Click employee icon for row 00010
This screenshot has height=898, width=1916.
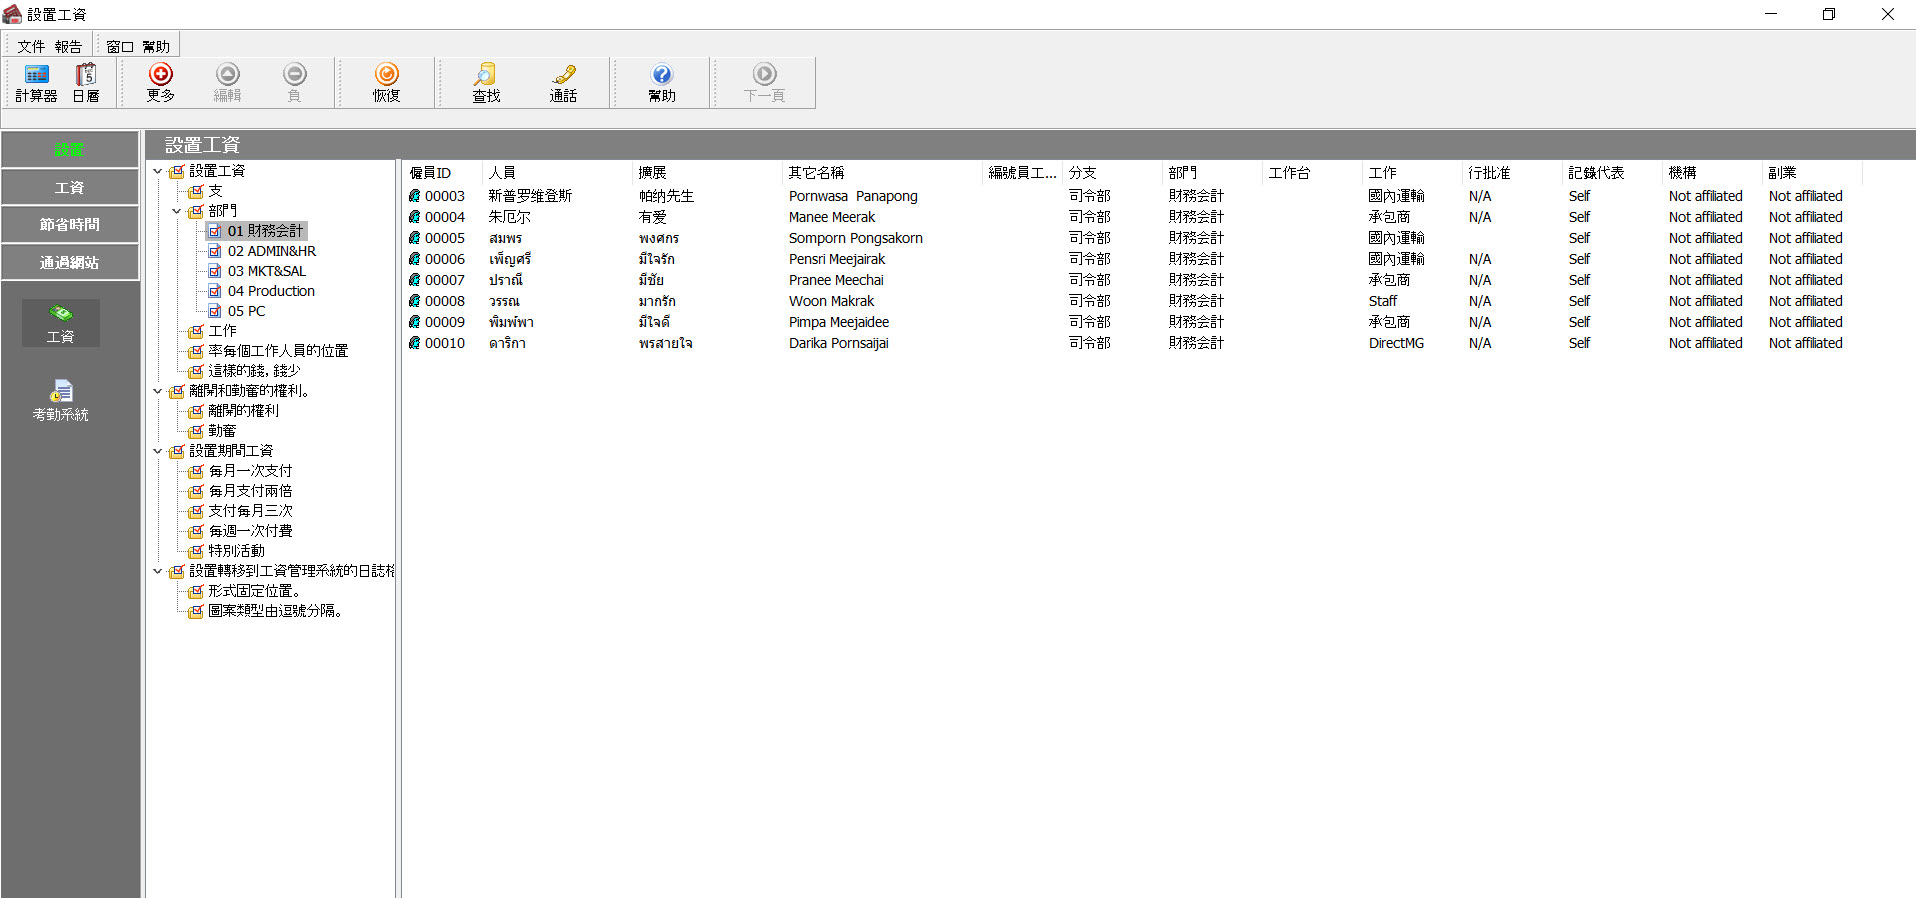pos(414,343)
